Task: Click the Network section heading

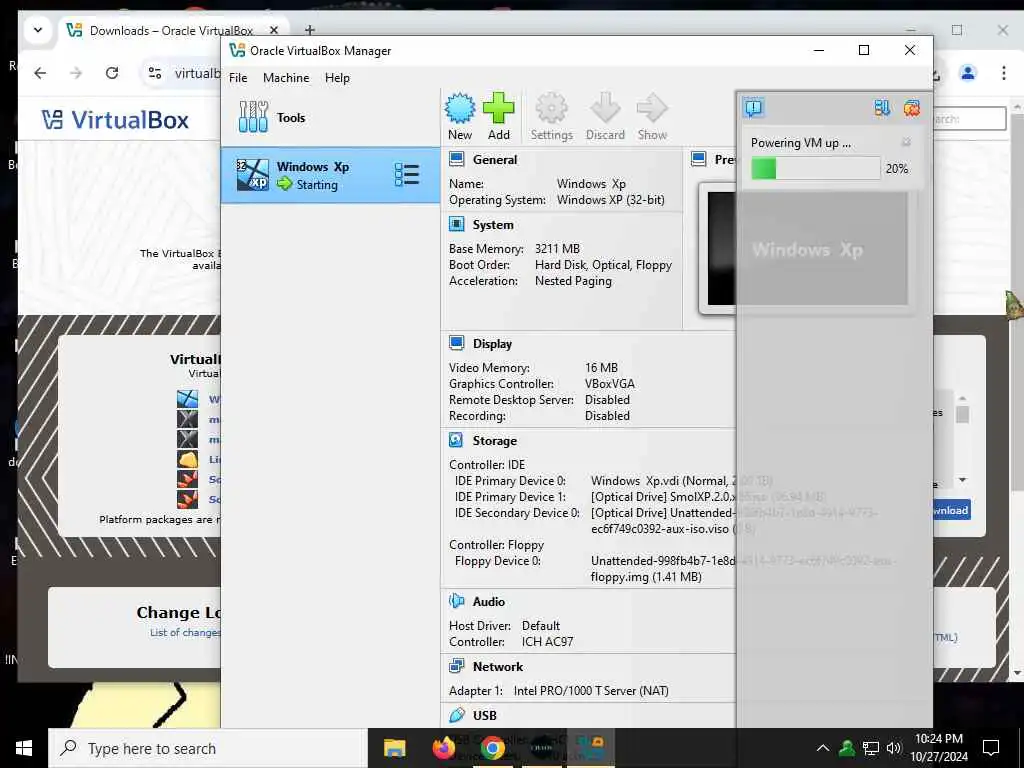Action: pyautogui.click(x=498, y=666)
